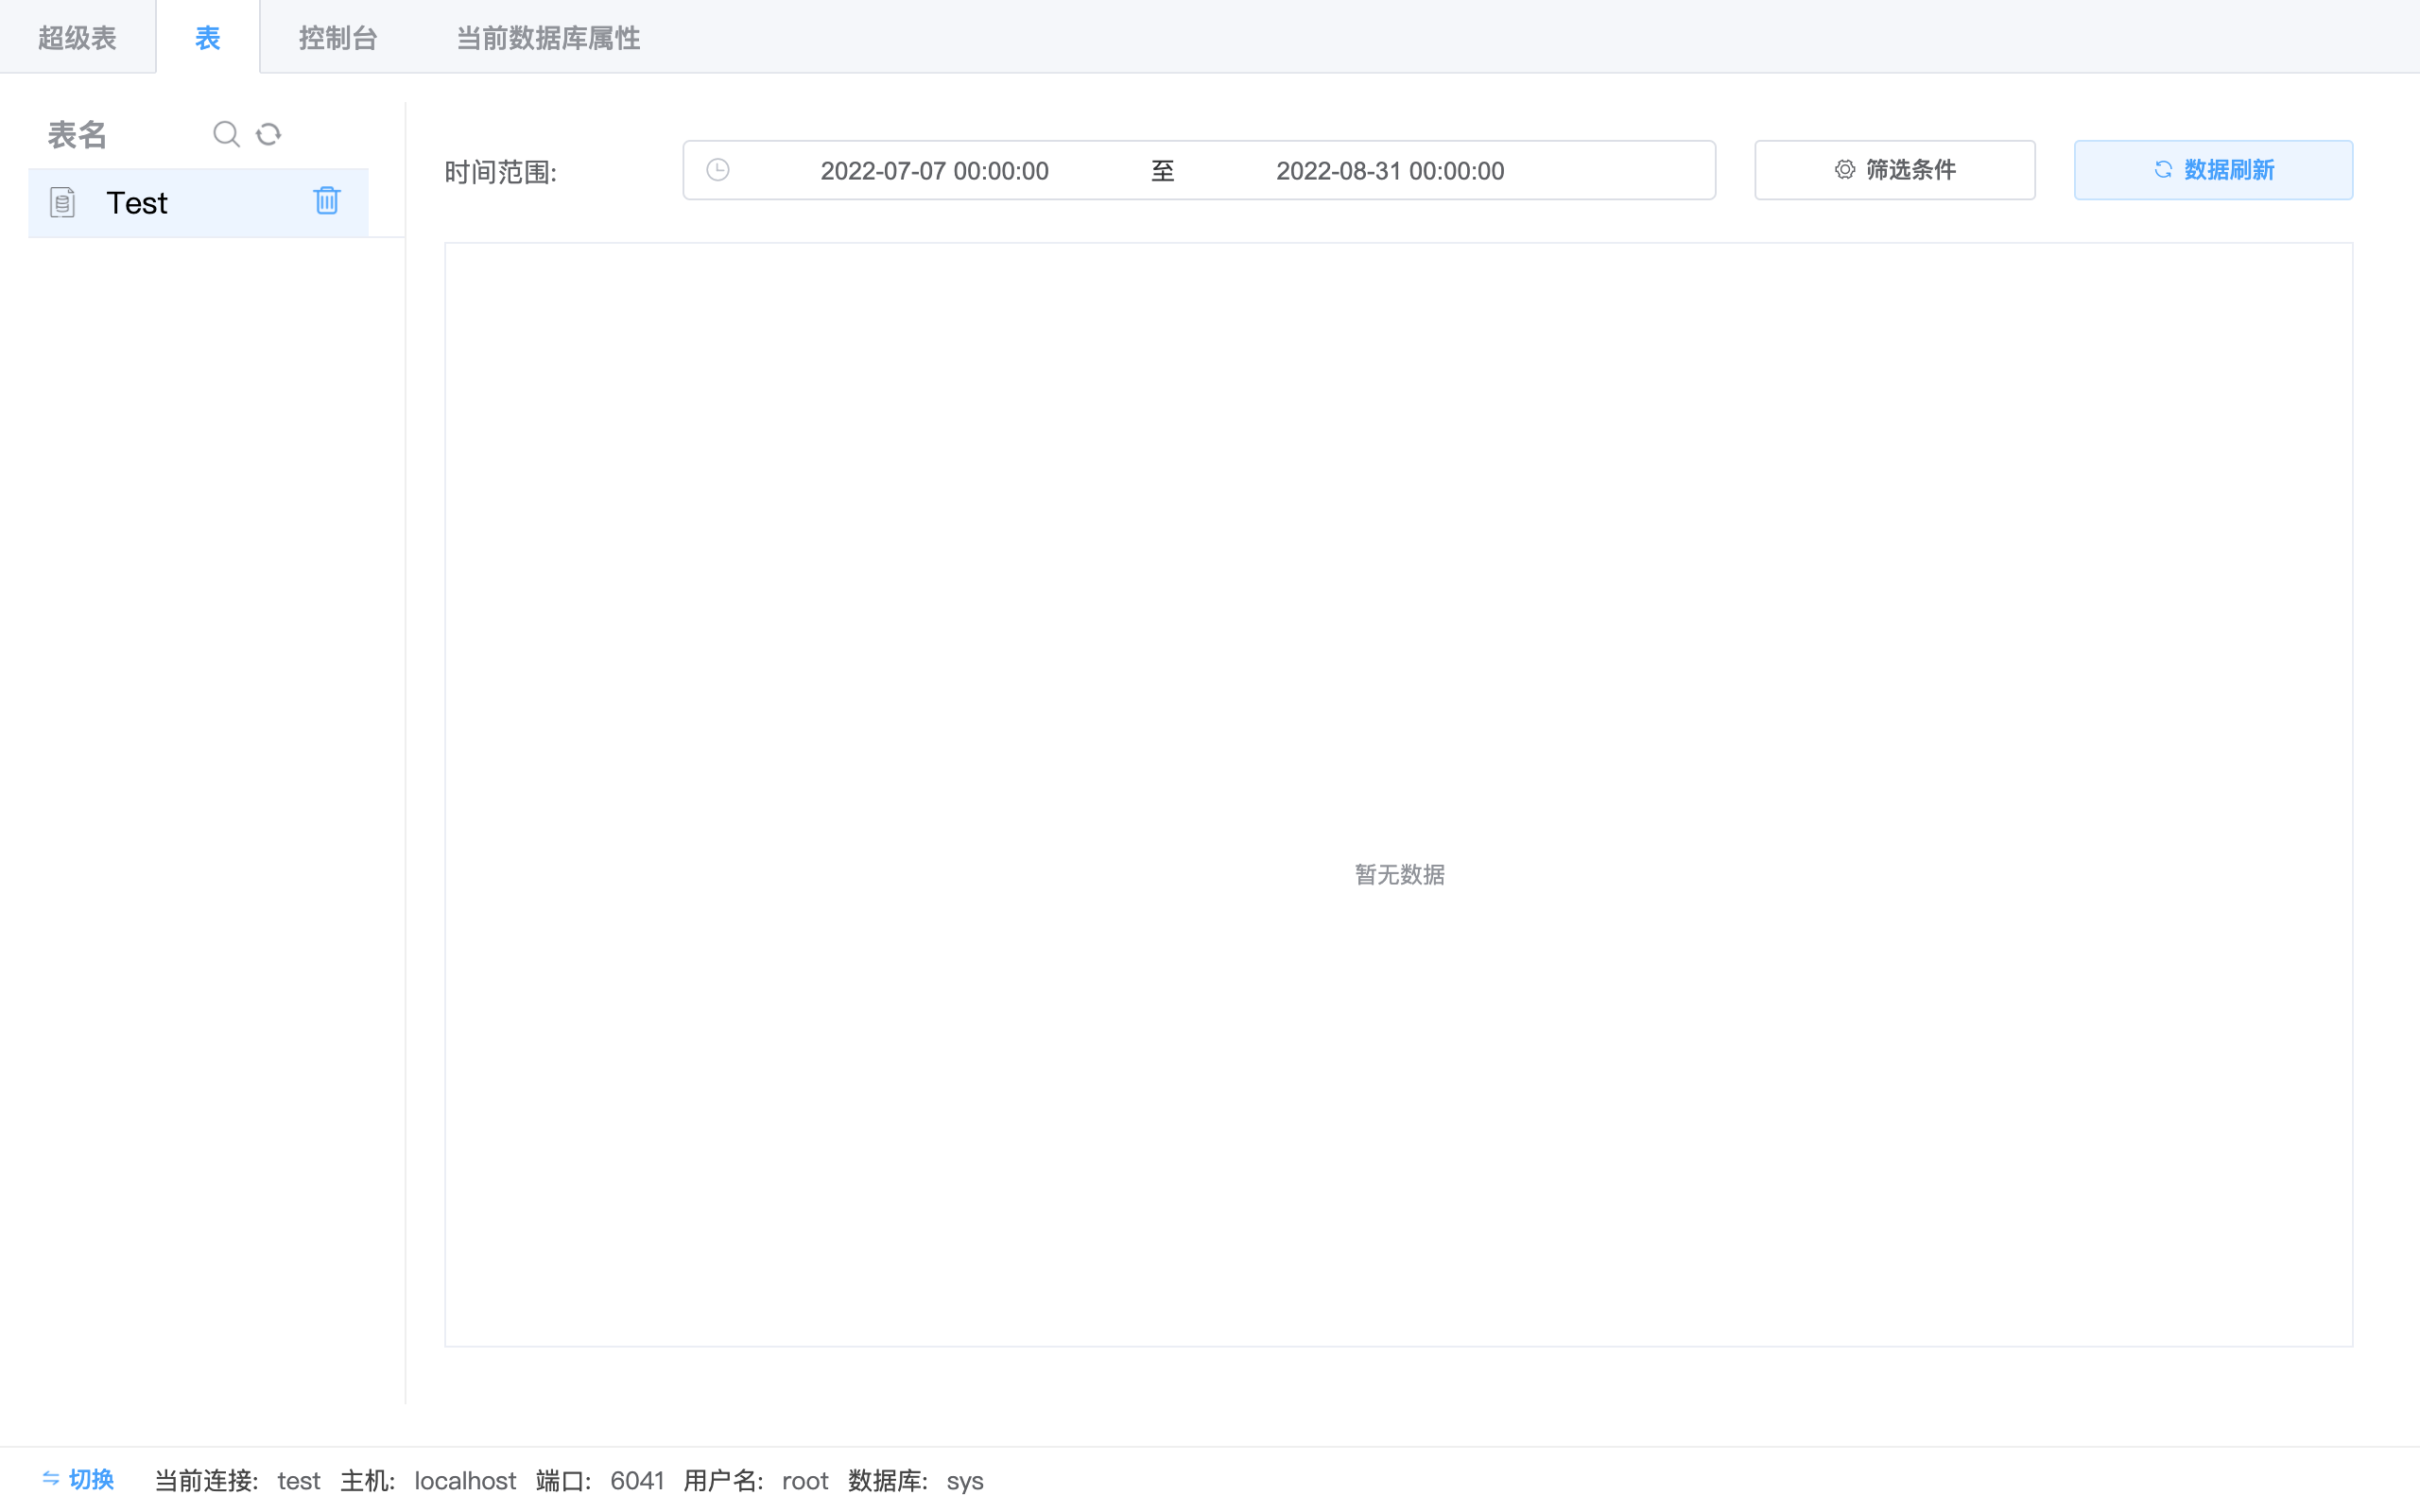
Task: Toggle data refresh with 数据刷新 button
Action: (2213, 169)
